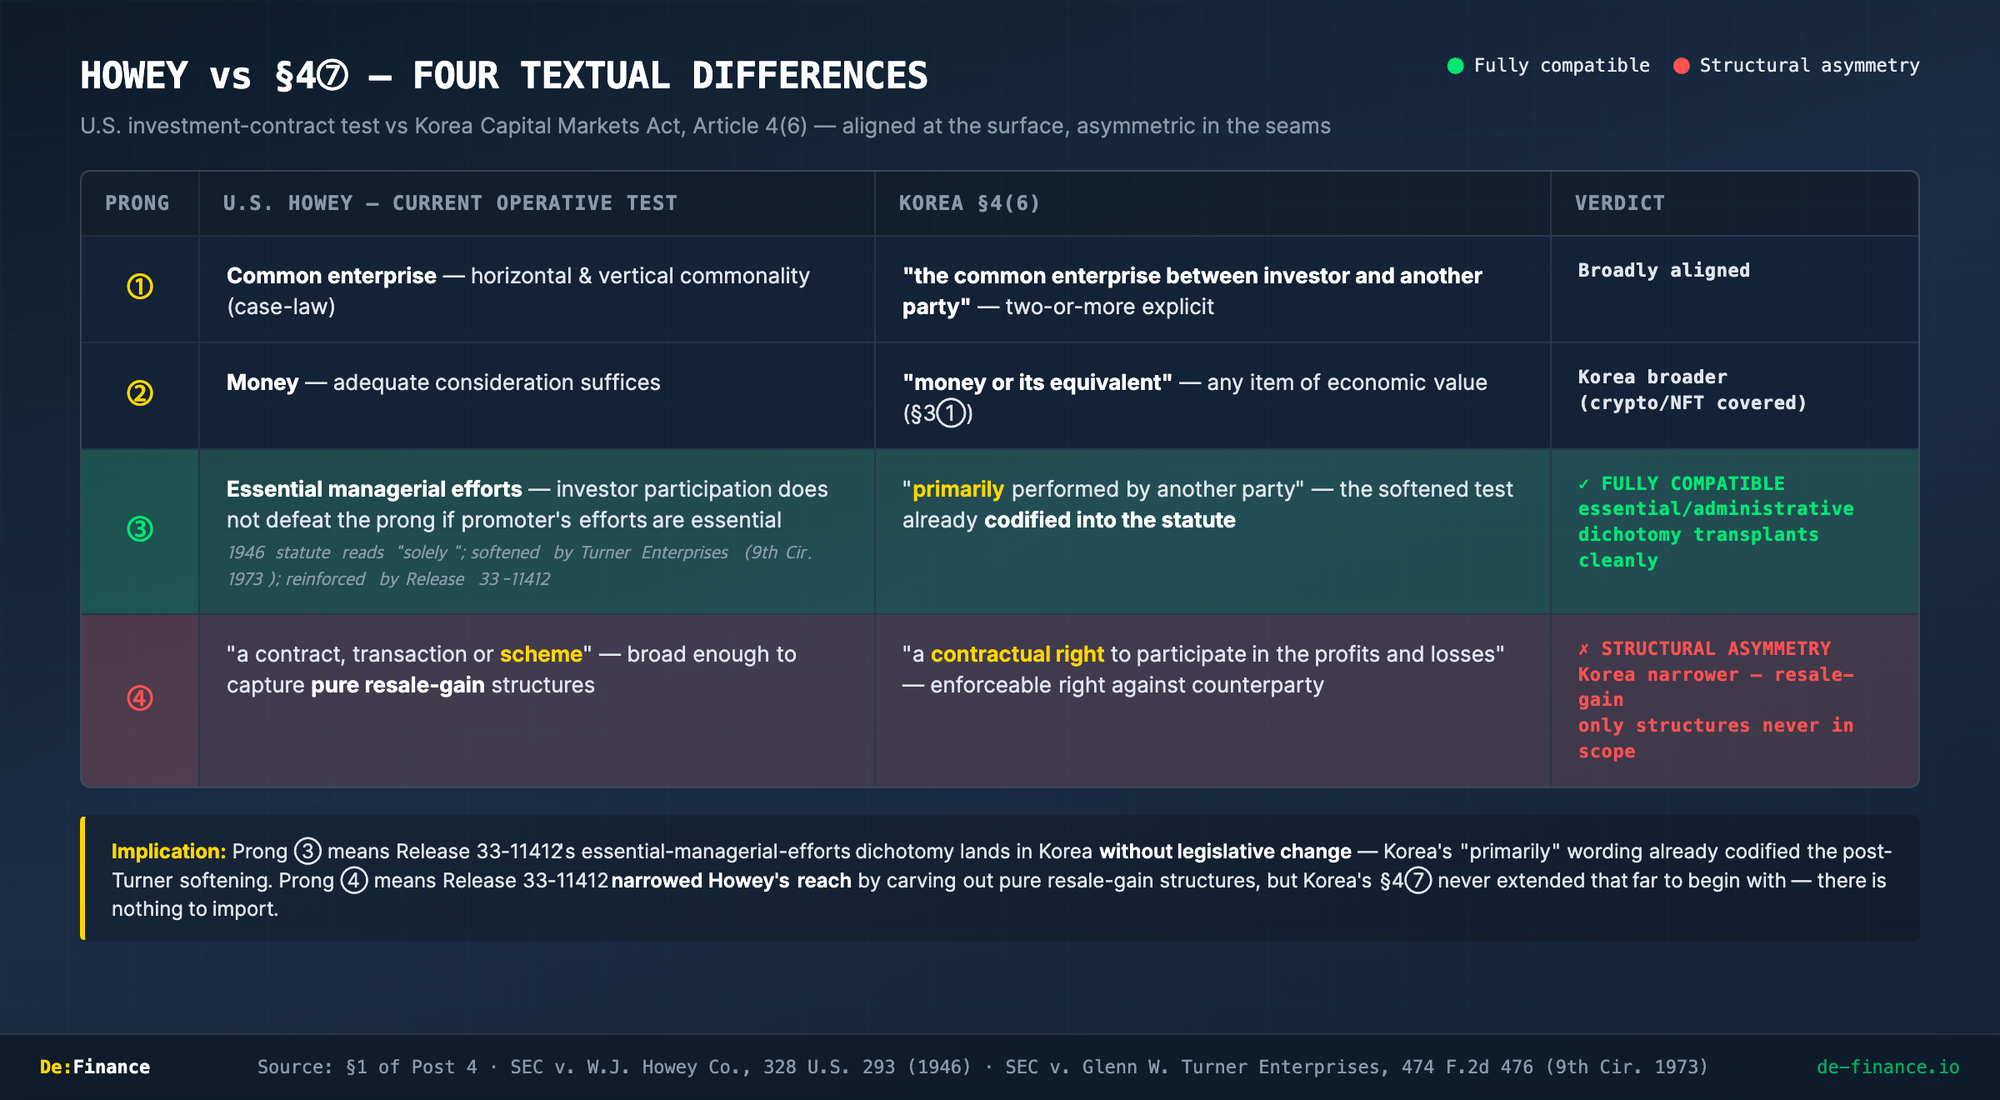Click the circled ③ in Implication paragraph
Image resolution: width=2000 pixels, height=1100 pixels.
pyautogui.click(x=308, y=851)
